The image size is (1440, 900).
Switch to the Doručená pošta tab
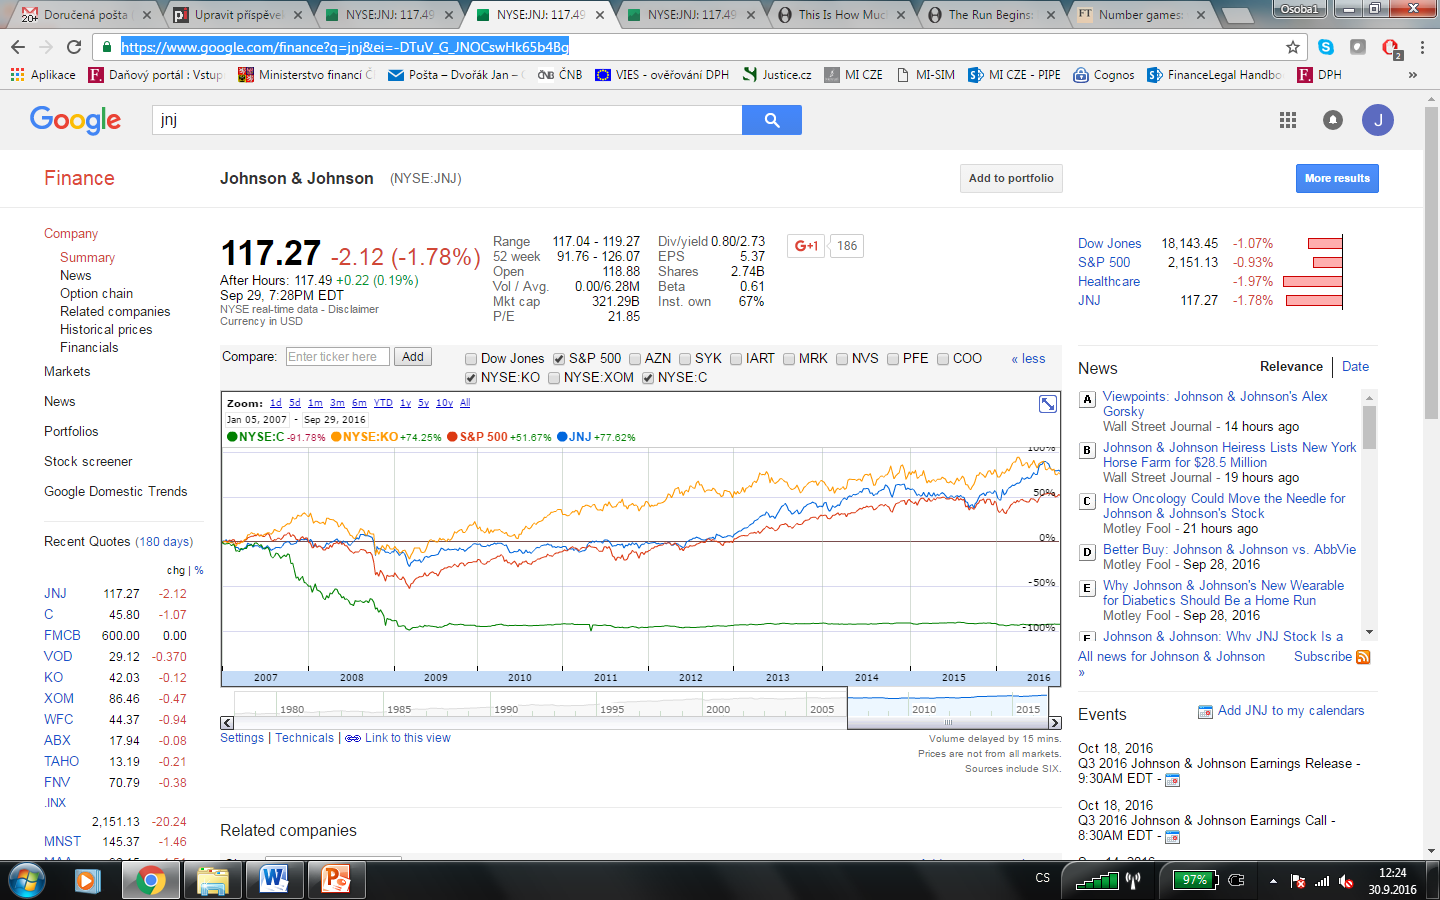pos(84,15)
